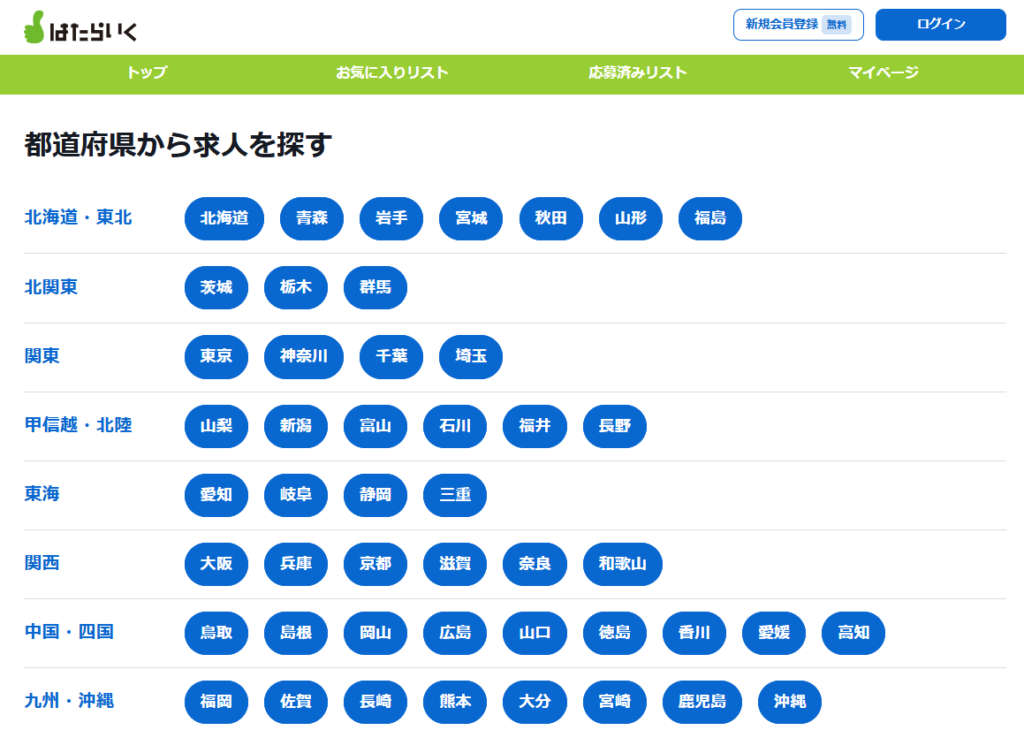This screenshot has width=1024, height=738.
Task: Open お気に入りリスト tab
Action: pyautogui.click(x=392, y=72)
